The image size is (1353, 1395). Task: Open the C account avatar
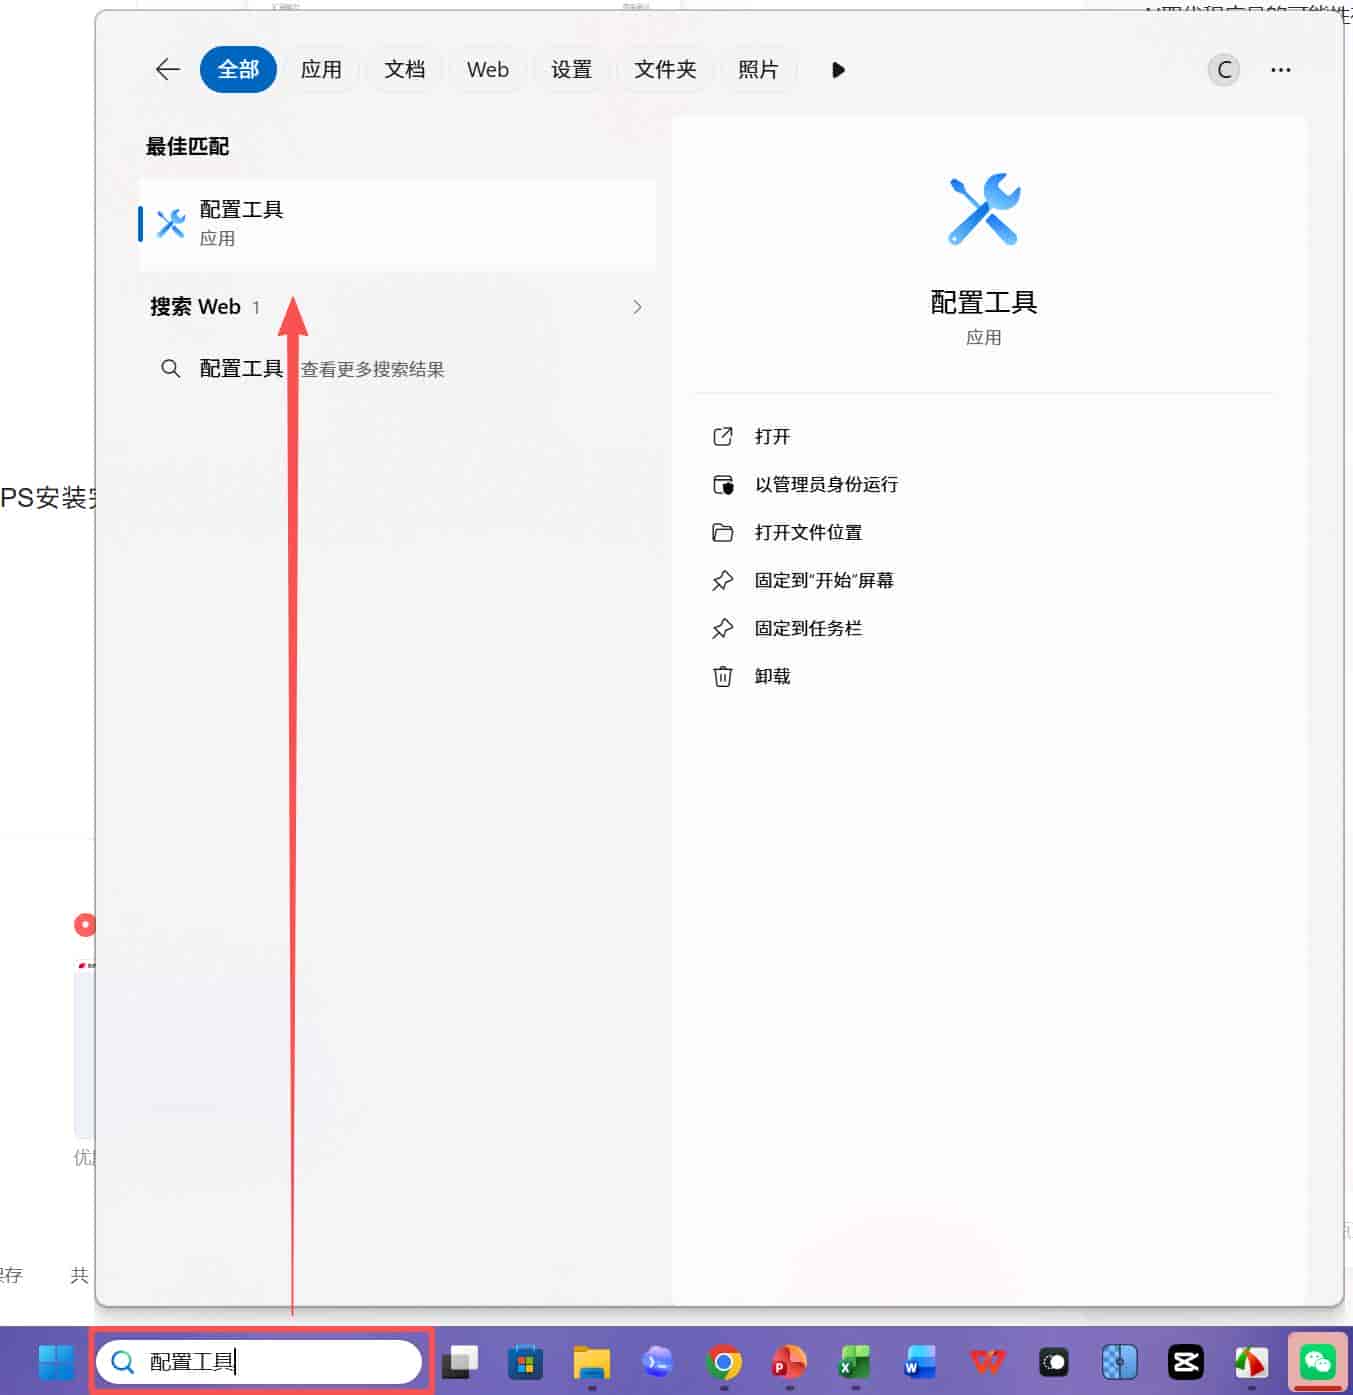1224,70
